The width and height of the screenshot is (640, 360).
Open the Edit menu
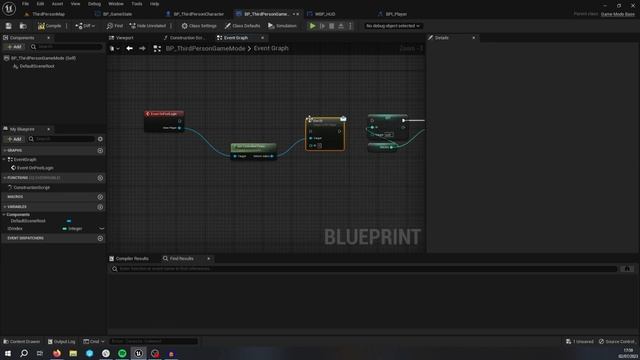[40, 4]
